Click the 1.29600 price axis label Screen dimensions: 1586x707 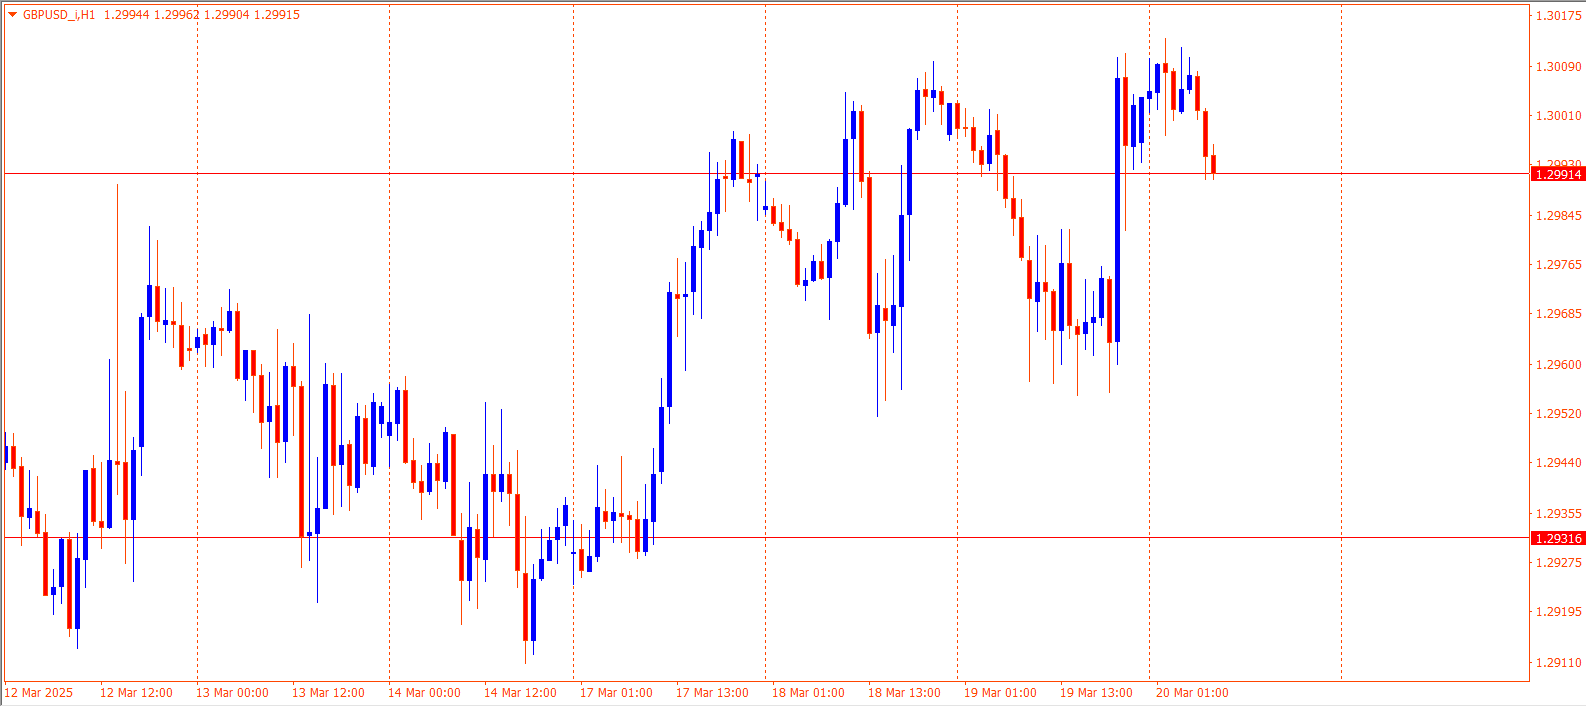(1559, 365)
